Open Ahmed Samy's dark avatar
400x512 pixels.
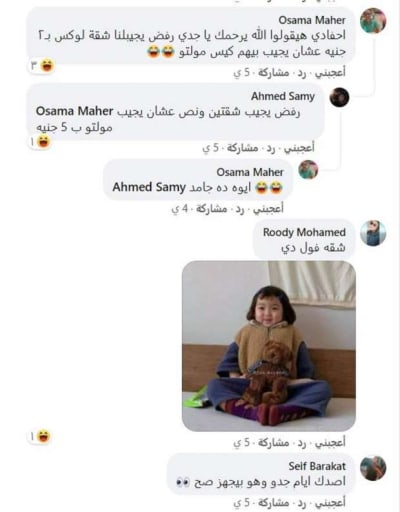coord(339,97)
